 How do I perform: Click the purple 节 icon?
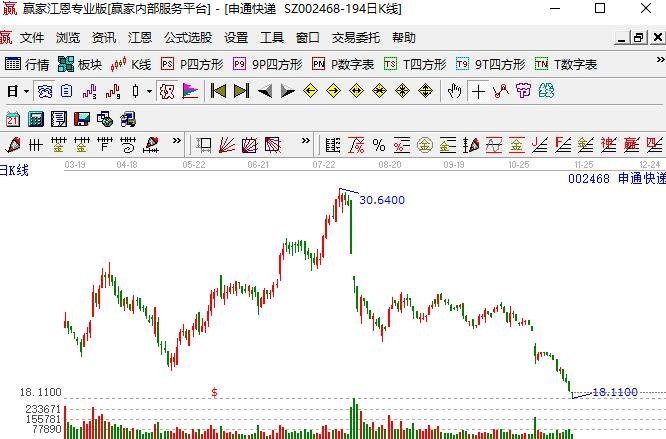(x=523, y=91)
